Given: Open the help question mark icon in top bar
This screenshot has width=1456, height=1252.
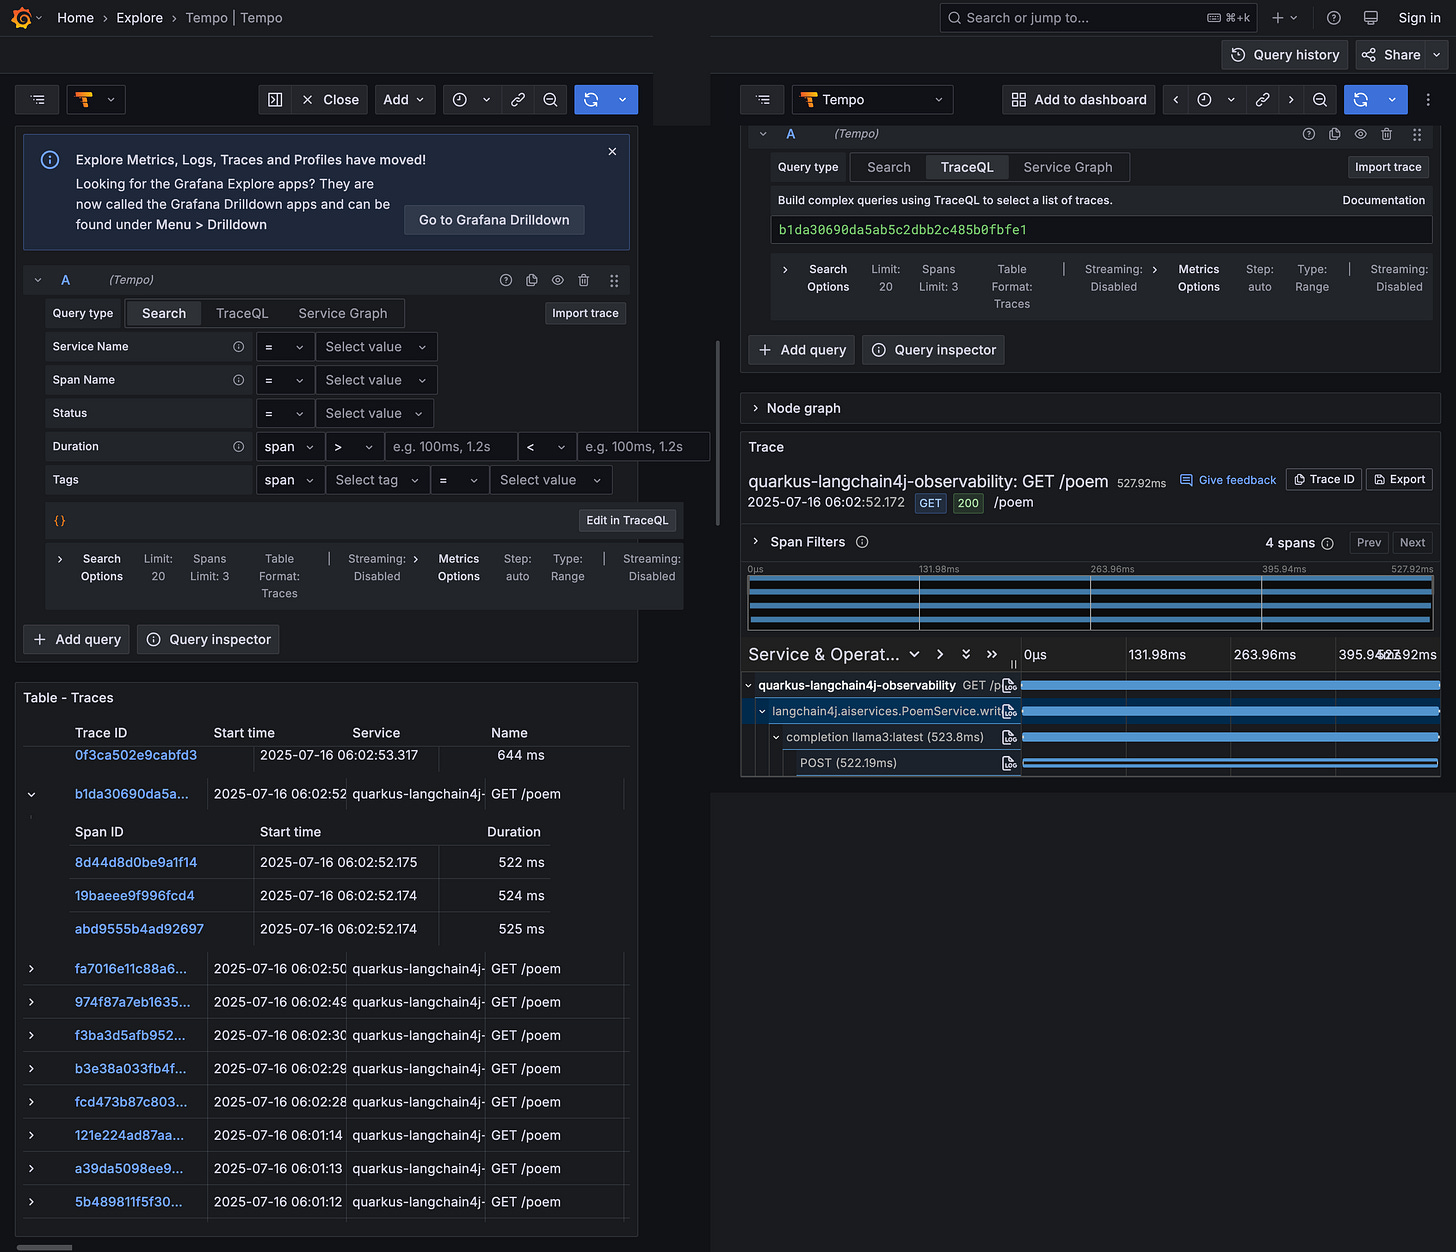Looking at the screenshot, I should tap(1333, 18).
